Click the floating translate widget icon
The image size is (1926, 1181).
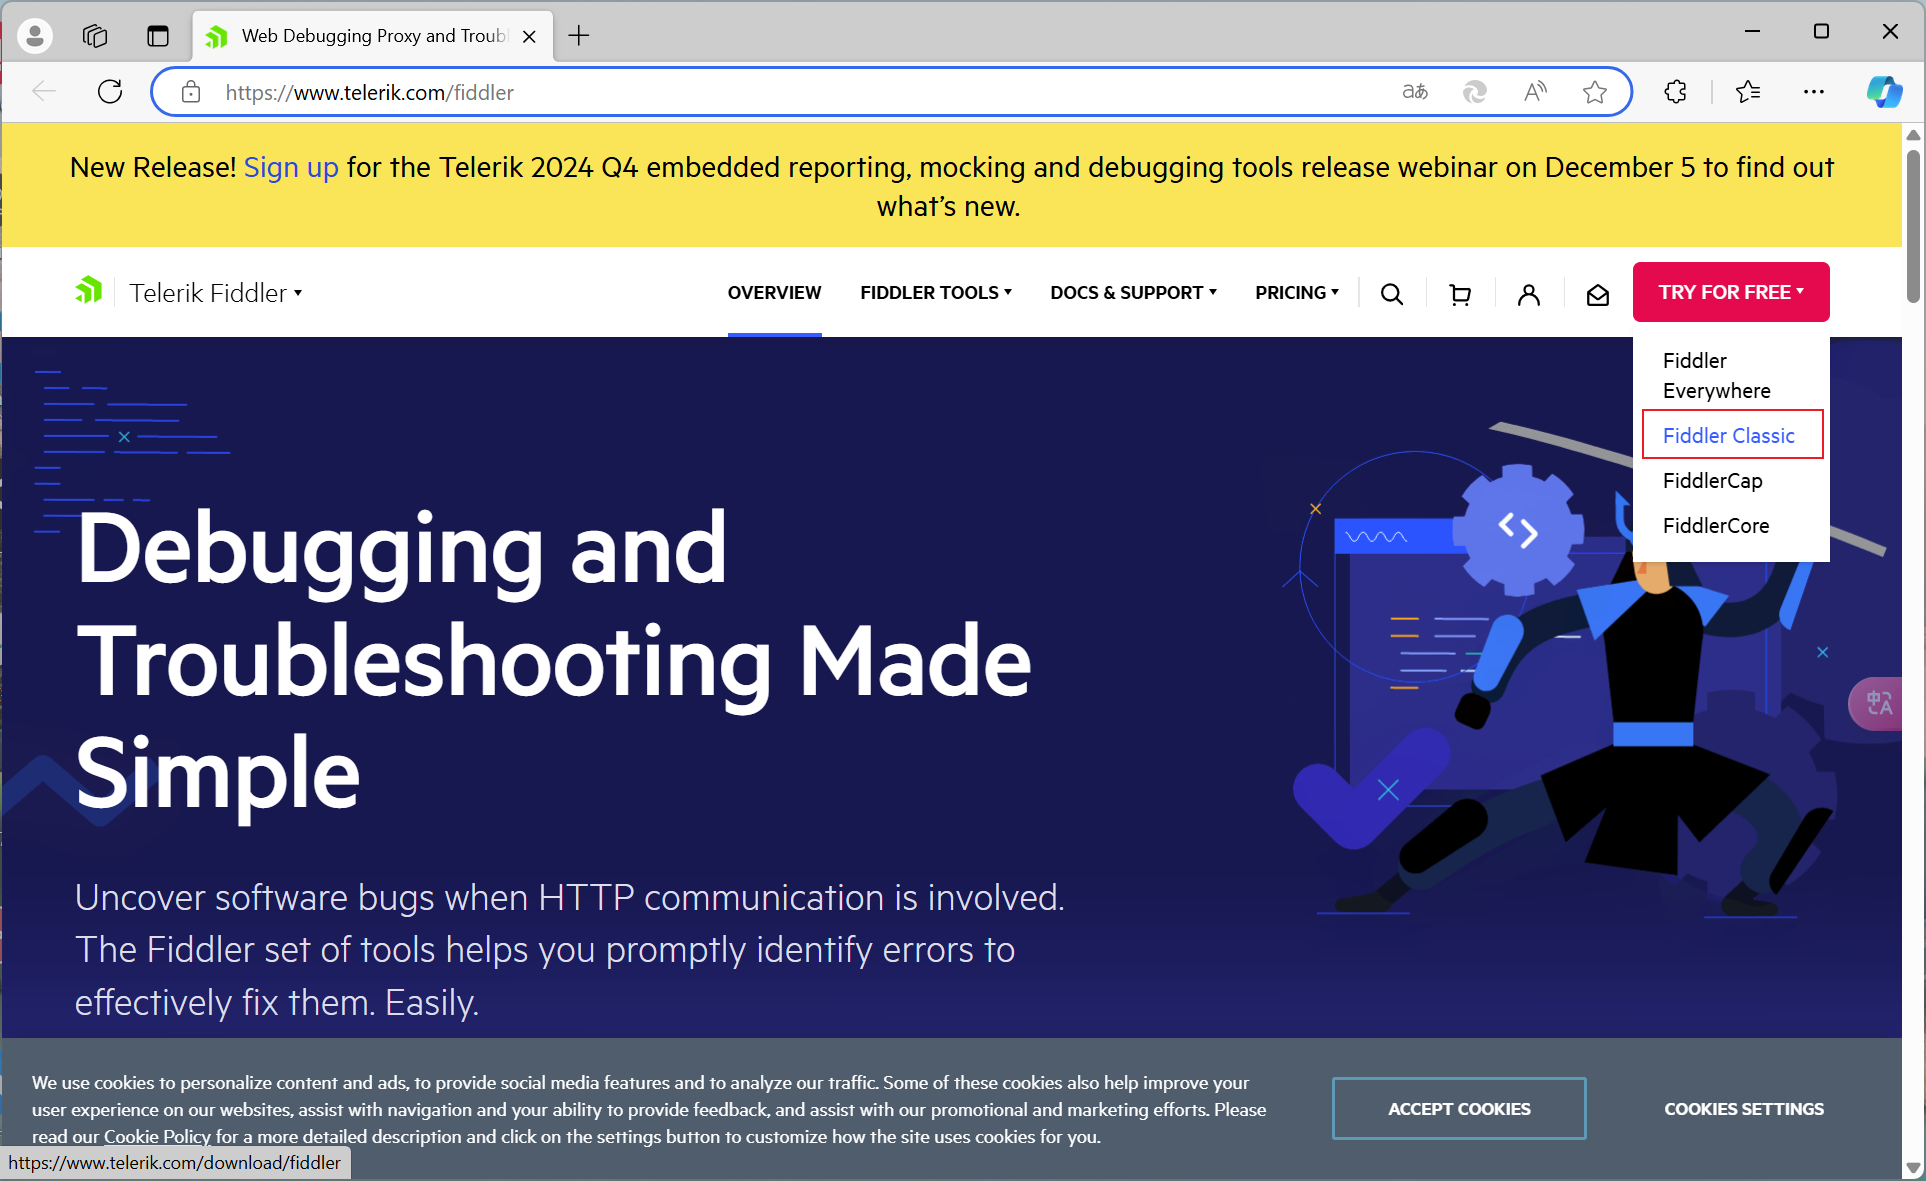[1879, 703]
